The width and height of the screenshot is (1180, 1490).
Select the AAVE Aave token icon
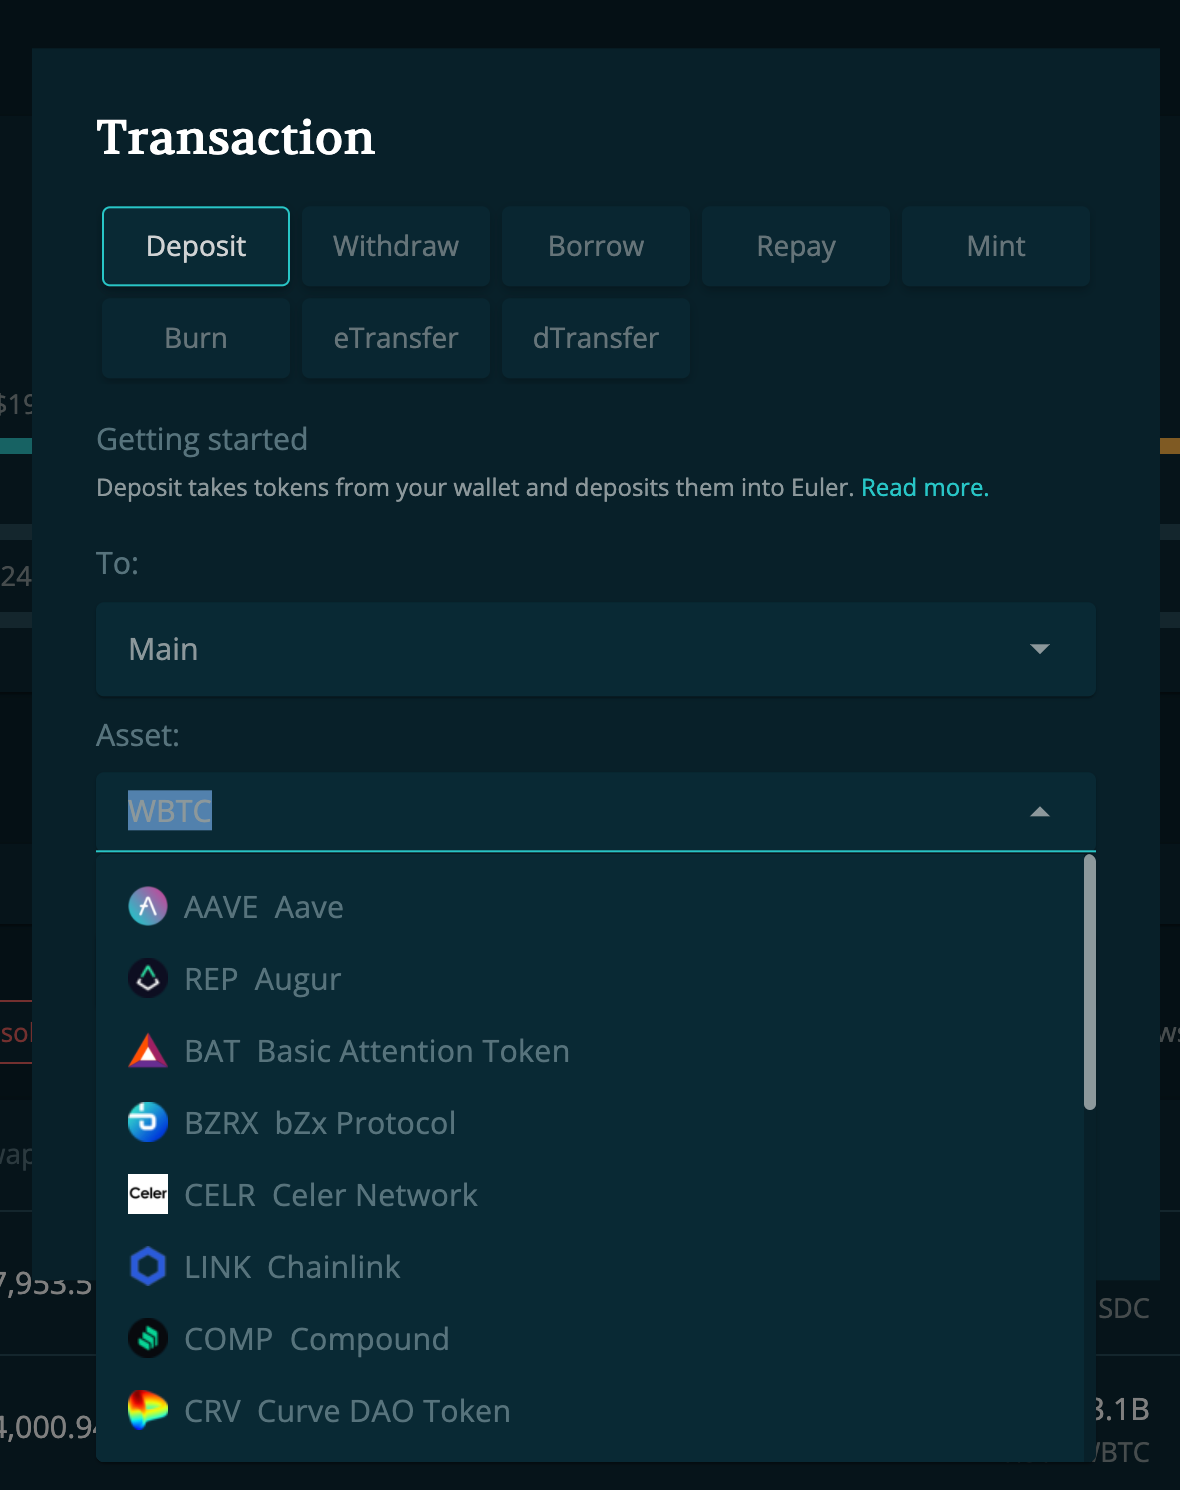coord(147,907)
